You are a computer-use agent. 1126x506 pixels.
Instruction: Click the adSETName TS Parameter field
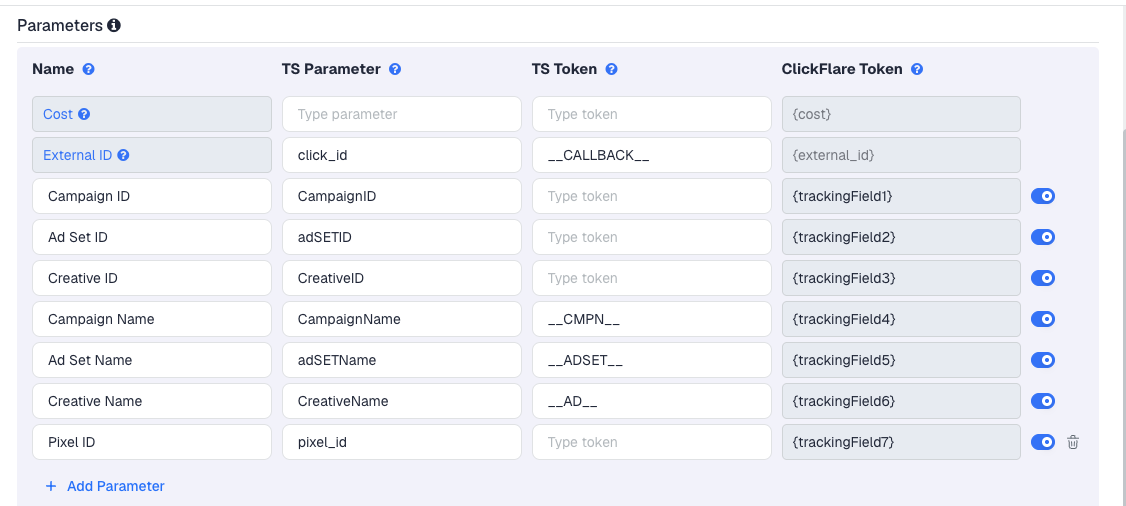tap(402, 360)
